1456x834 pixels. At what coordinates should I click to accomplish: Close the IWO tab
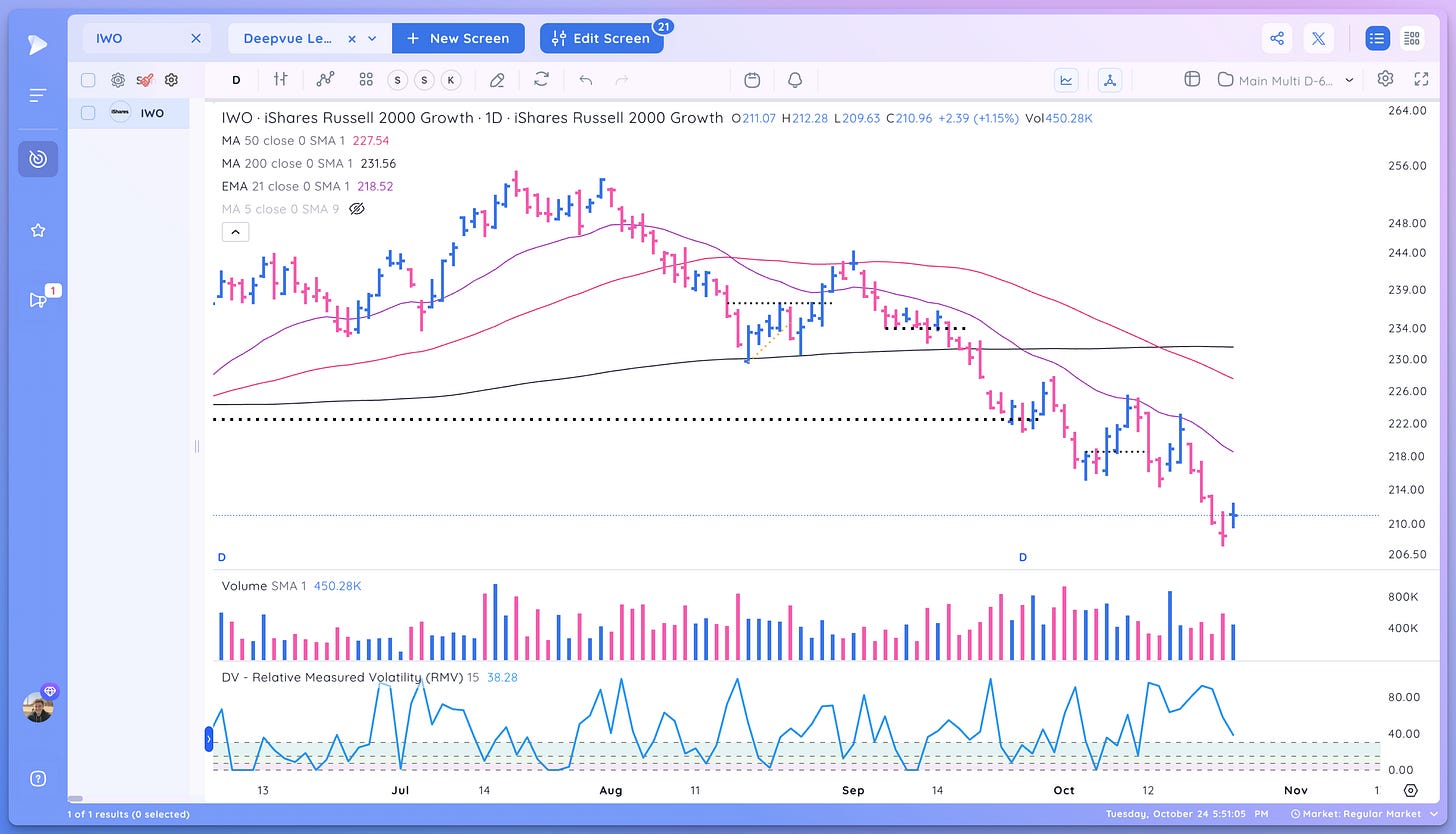coord(196,38)
